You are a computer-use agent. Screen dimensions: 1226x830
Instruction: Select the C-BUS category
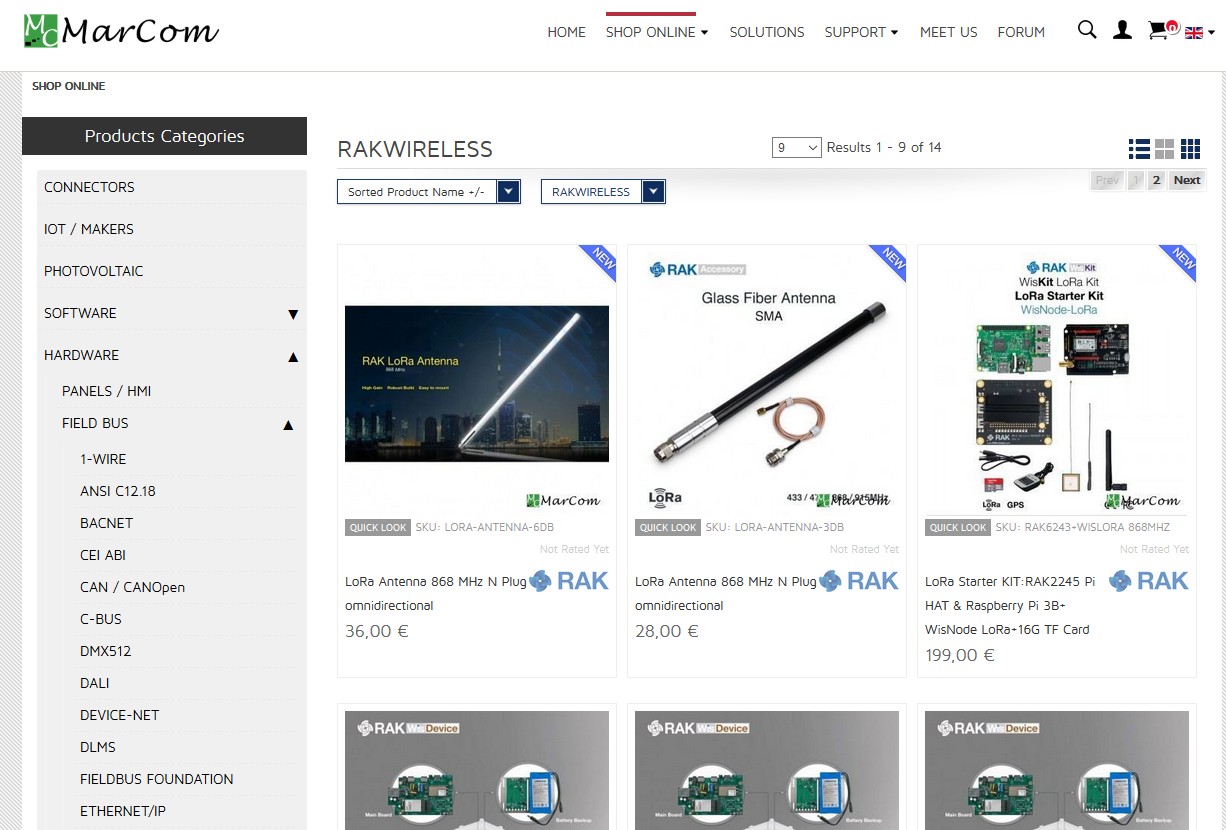point(100,619)
